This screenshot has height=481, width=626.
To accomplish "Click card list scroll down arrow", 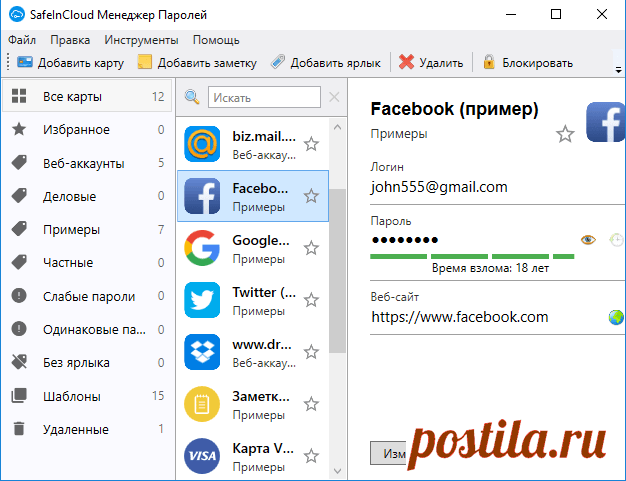I will [x=337, y=471].
